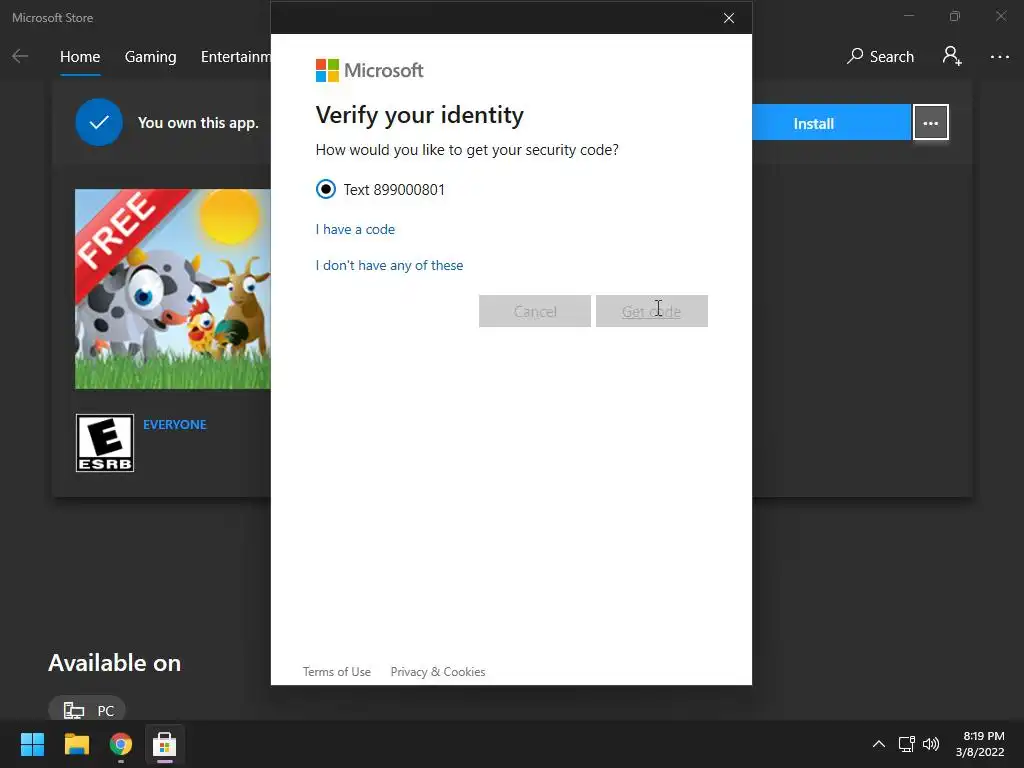
Task: Click 'I don't have any of these'
Action: tap(389, 265)
